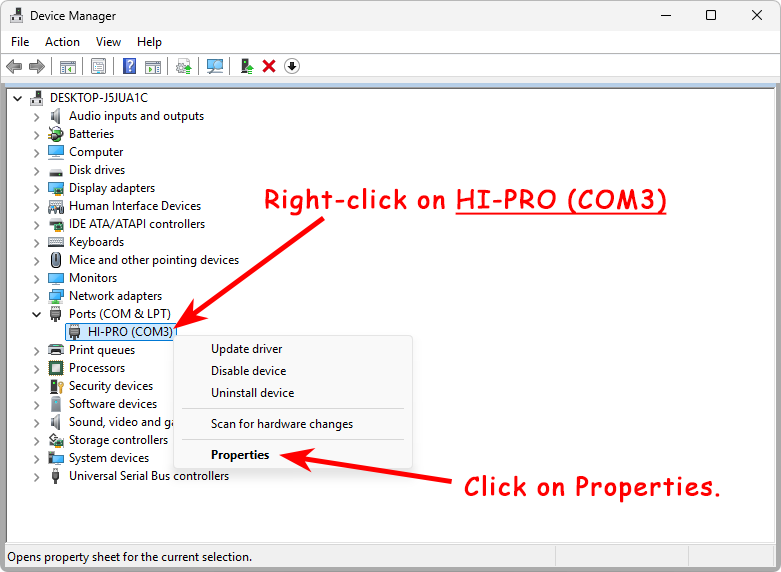Collapse the DESKTOP-J5JUA1C root node
Viewport: 781px width, 572px height.
[x=17, y=98]
